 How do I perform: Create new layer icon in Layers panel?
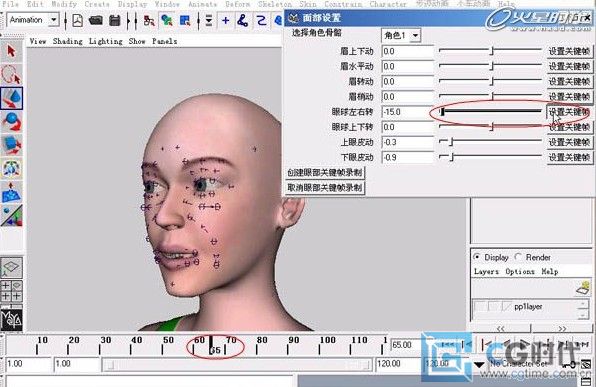click(x=583, y=288)
